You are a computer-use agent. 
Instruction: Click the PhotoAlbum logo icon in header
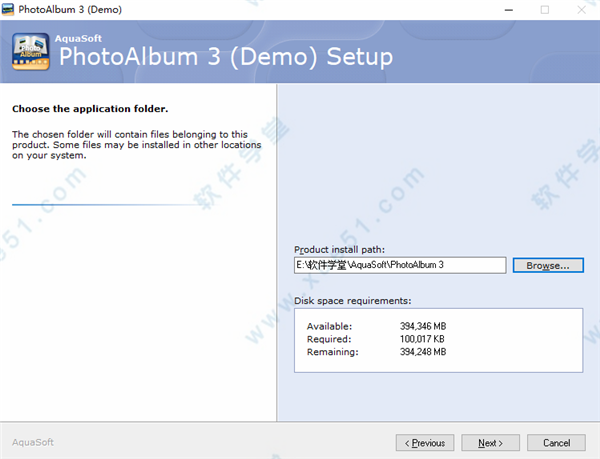click(x=31, y=52)
